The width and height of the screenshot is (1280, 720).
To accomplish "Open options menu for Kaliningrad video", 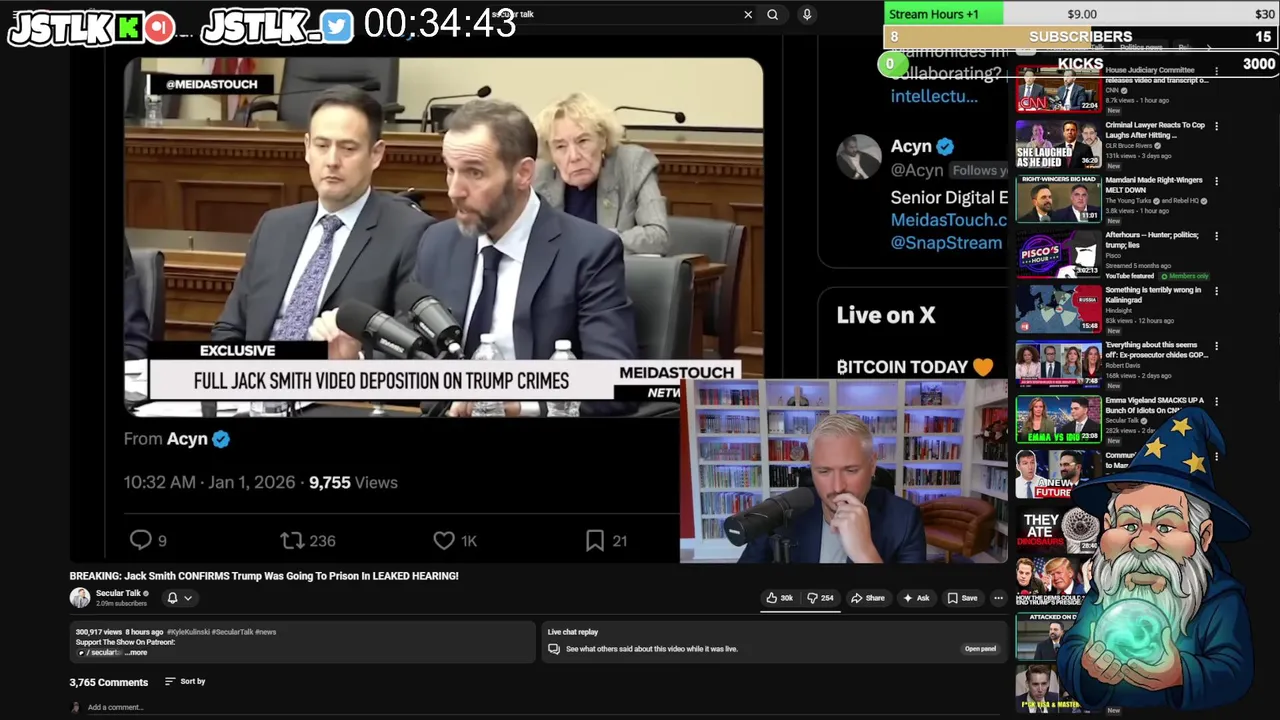I will click(1216, 291).
